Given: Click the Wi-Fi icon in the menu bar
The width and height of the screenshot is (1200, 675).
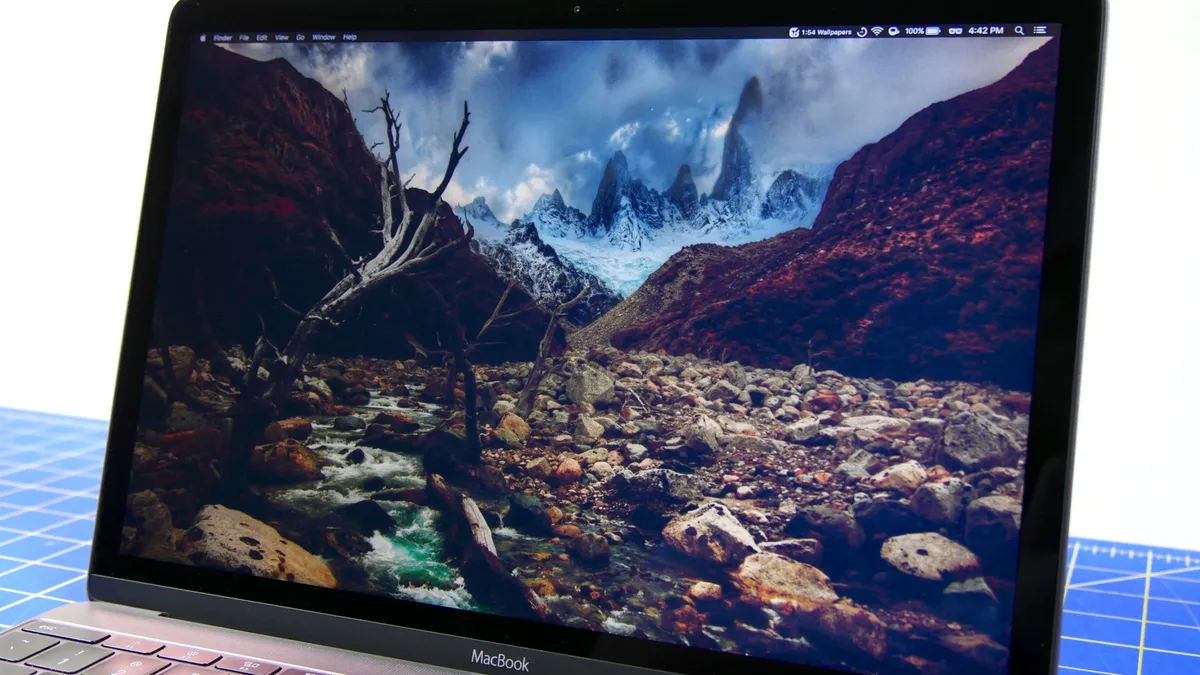Looking at the screenshot, I should (x=877, y=31).
